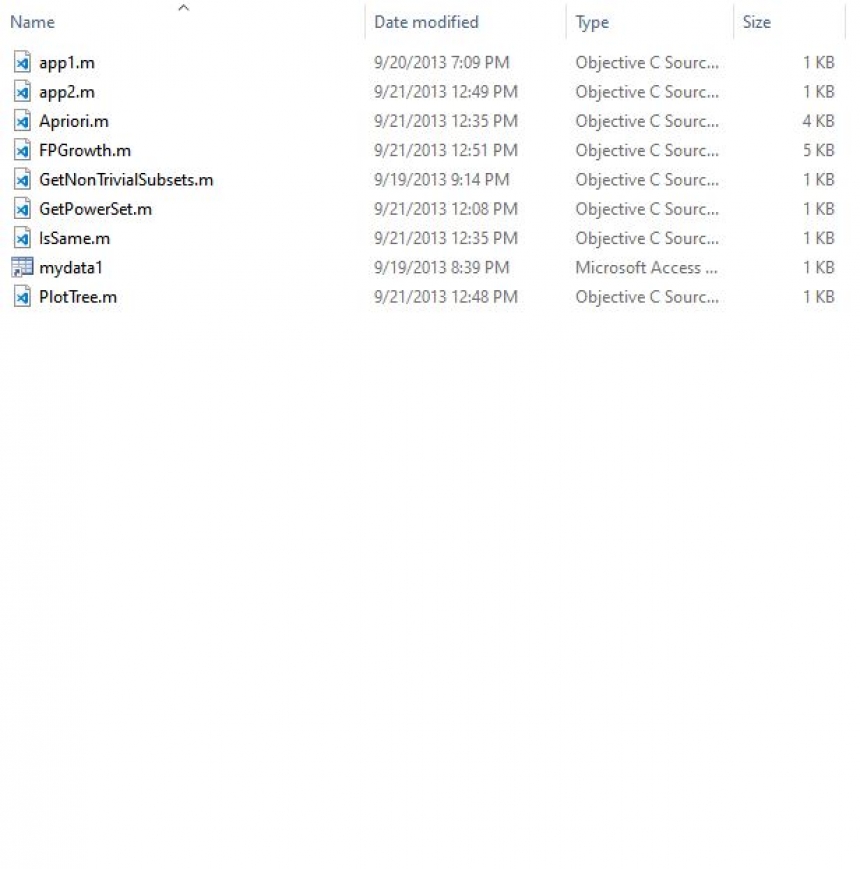Screen dimensions: 860x869
Task: Click the 4 KB size cell
Action: pos(818,121)
